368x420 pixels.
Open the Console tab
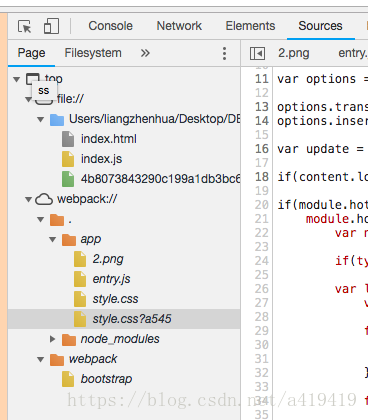110,26
